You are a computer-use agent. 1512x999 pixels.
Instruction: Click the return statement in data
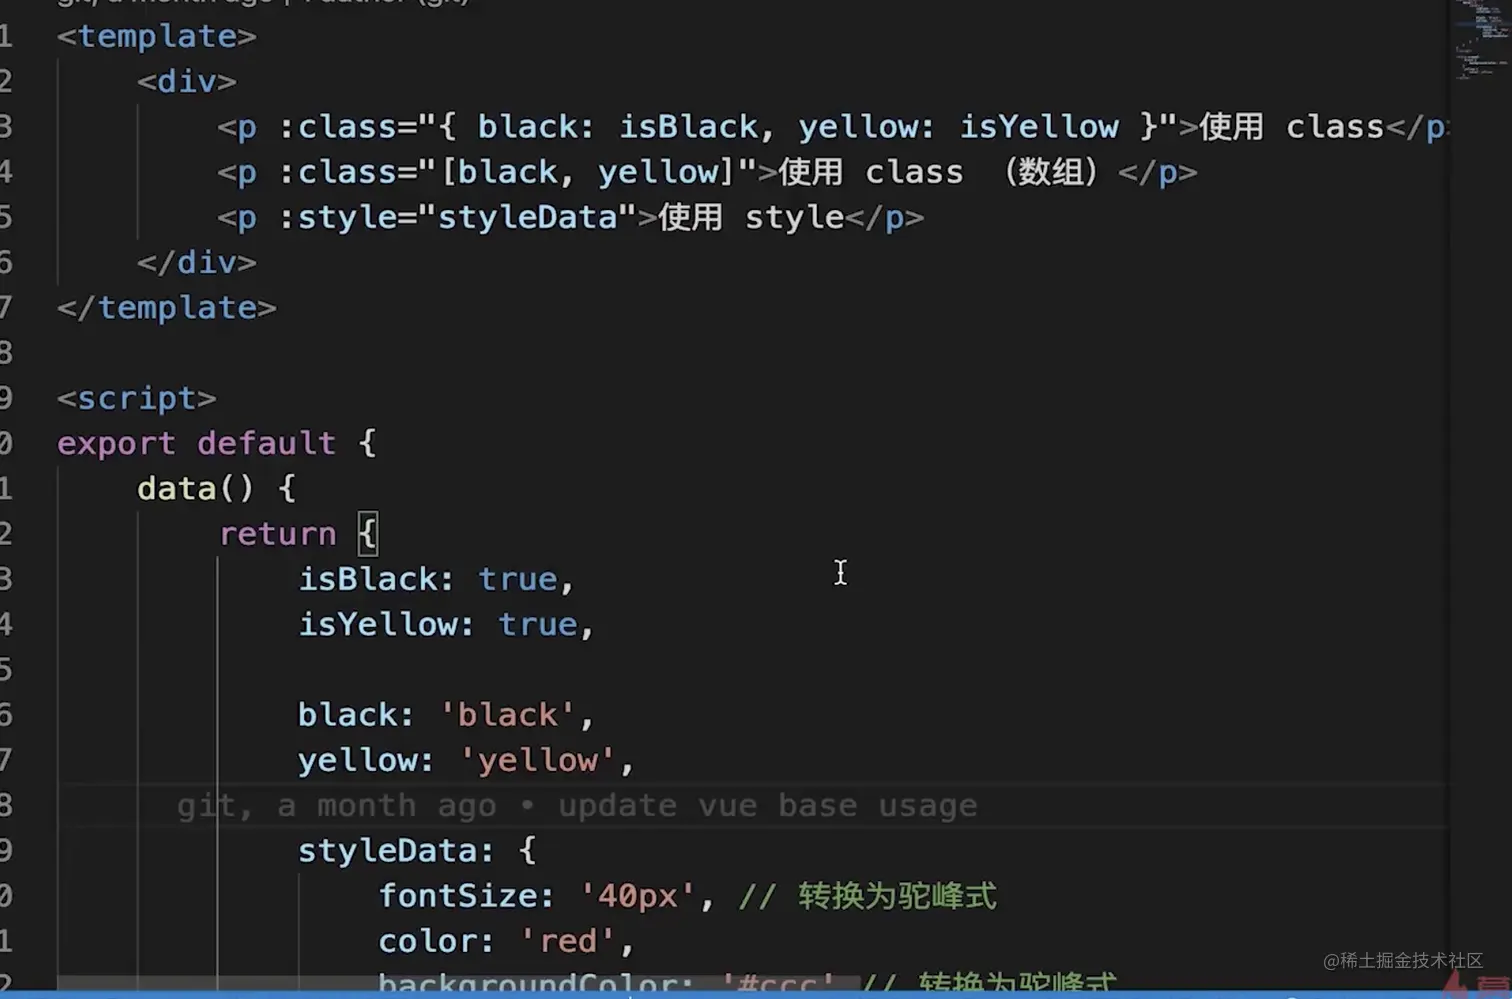[x=278, y=533]
